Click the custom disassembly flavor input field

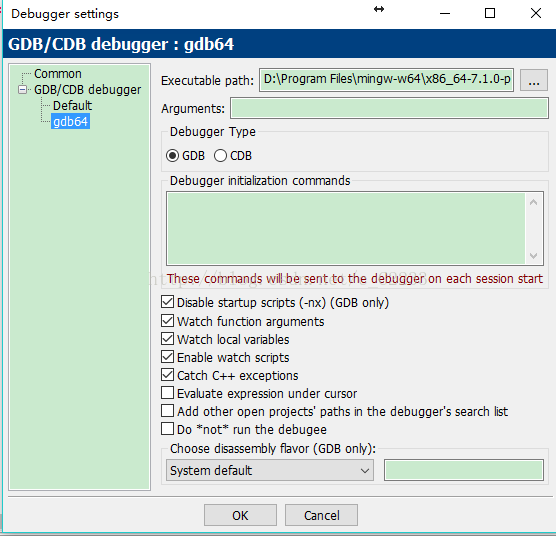click(464, 470)
